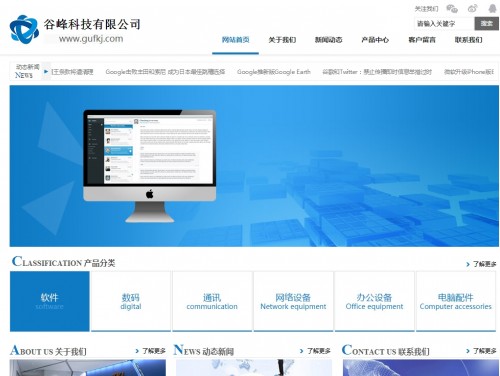Click Google Earth news ticker headline
The height and width of the screenshot is (376, 500).
274,72
